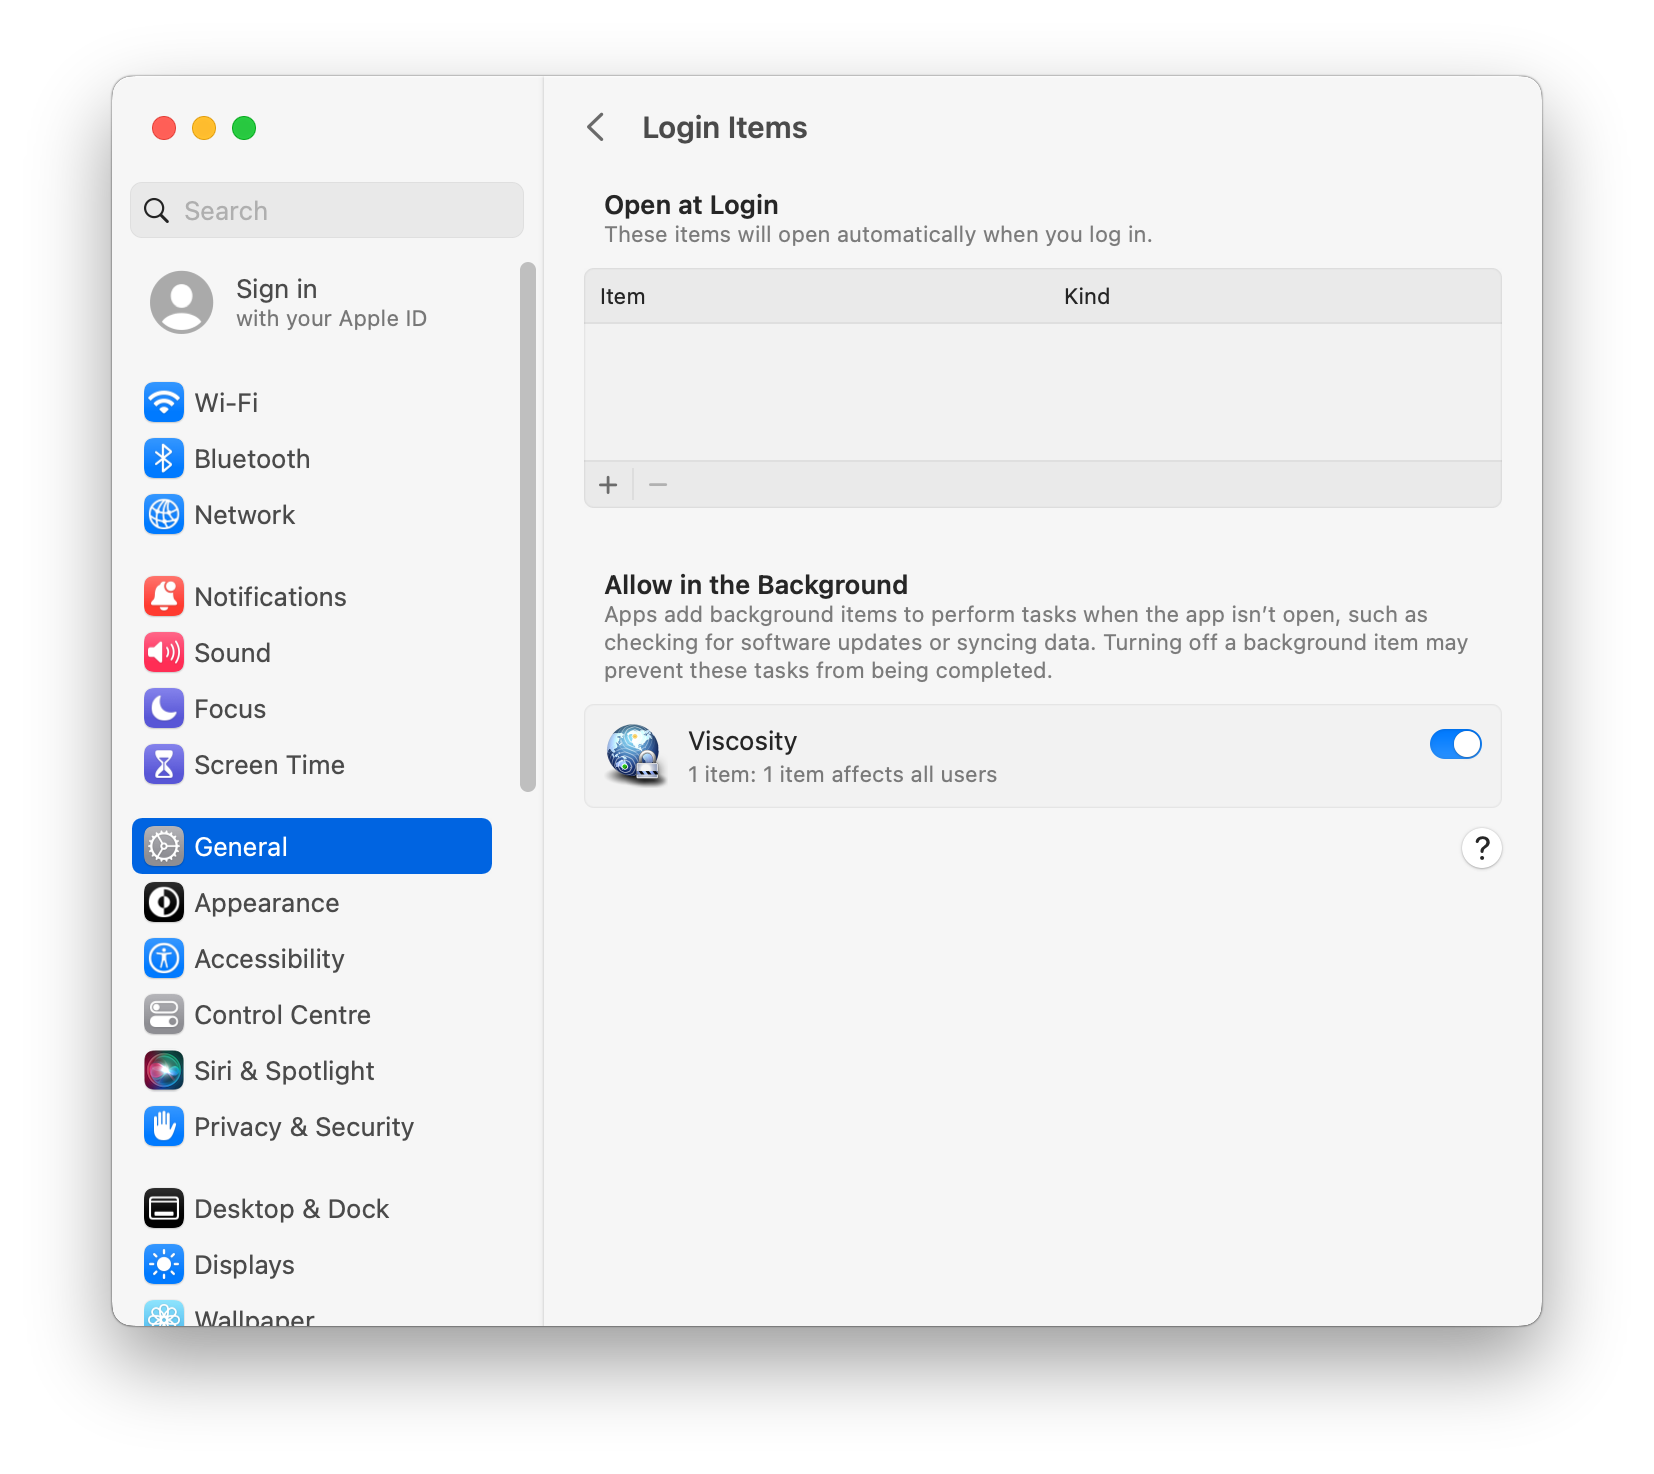This screenshot has width=1654, height=1474.
Task: Select Notifications in the sidebar
Action: (x=271, y=597)
